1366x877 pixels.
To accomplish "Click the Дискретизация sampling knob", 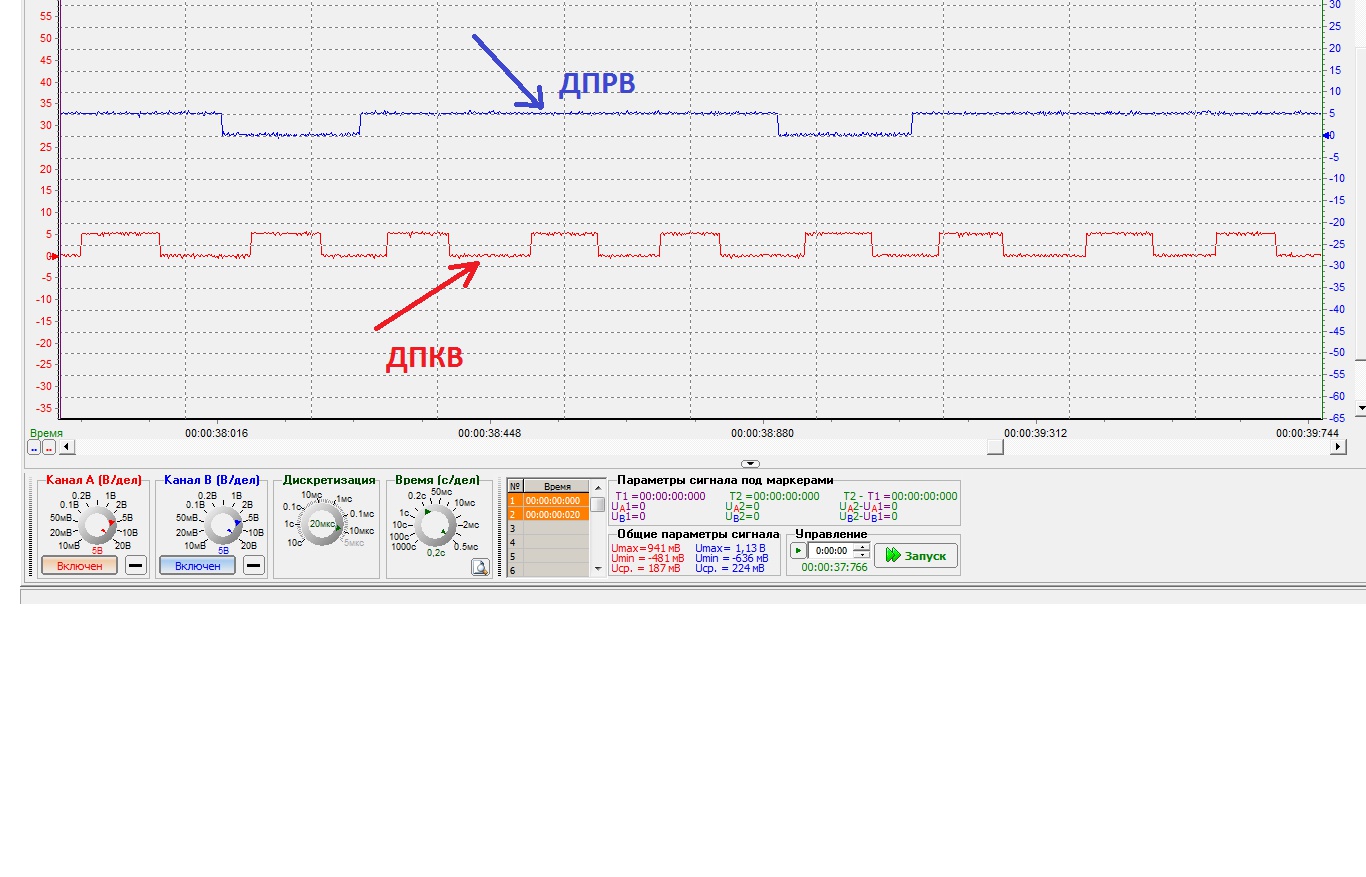I will (x=322, y=524).
